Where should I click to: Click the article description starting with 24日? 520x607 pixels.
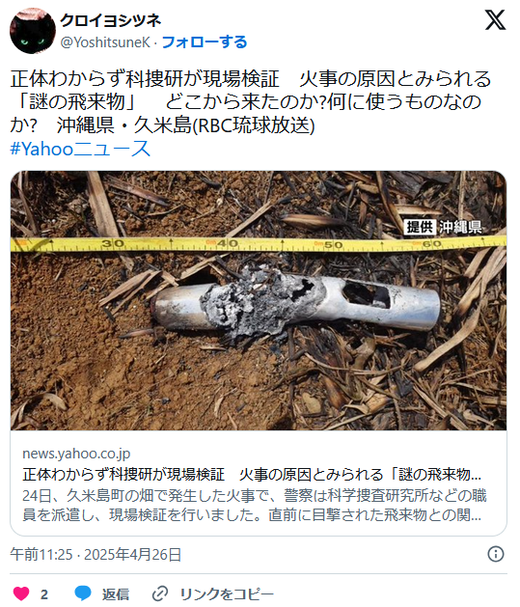tap(254, 505)
